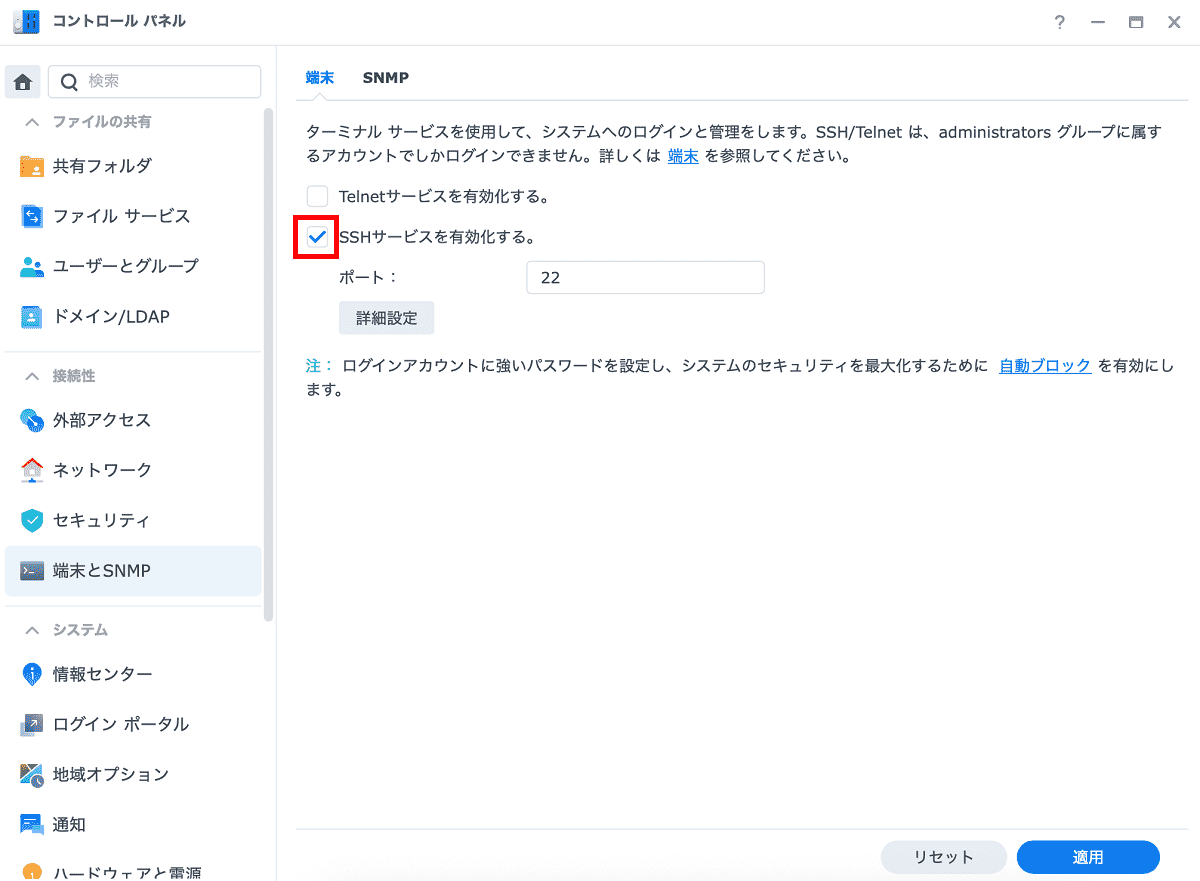1200x881 pixels.
Task: Select 通知 text label
Action: tap(69, 825)
